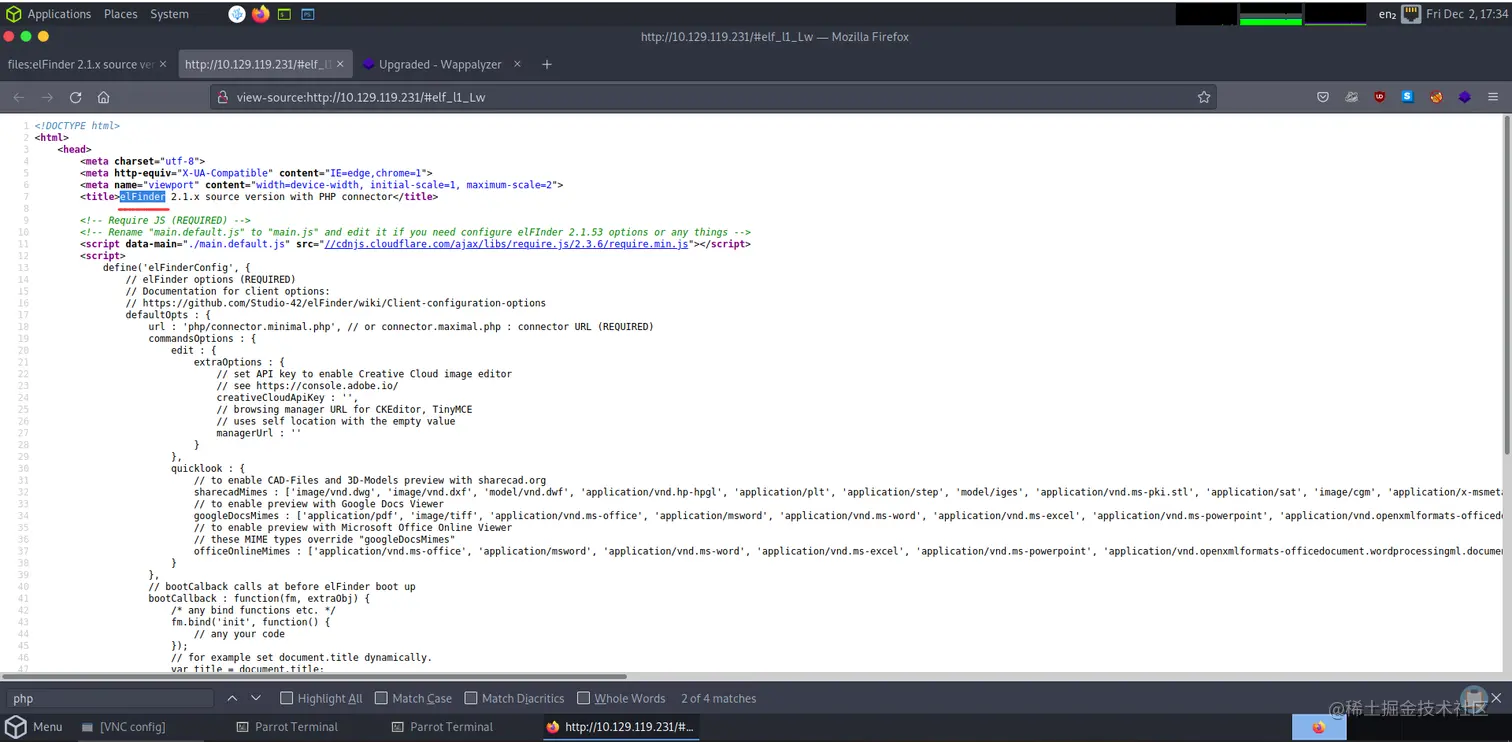
Task: Launch Firefox from the top panel
Action: [x=261, y=14]
